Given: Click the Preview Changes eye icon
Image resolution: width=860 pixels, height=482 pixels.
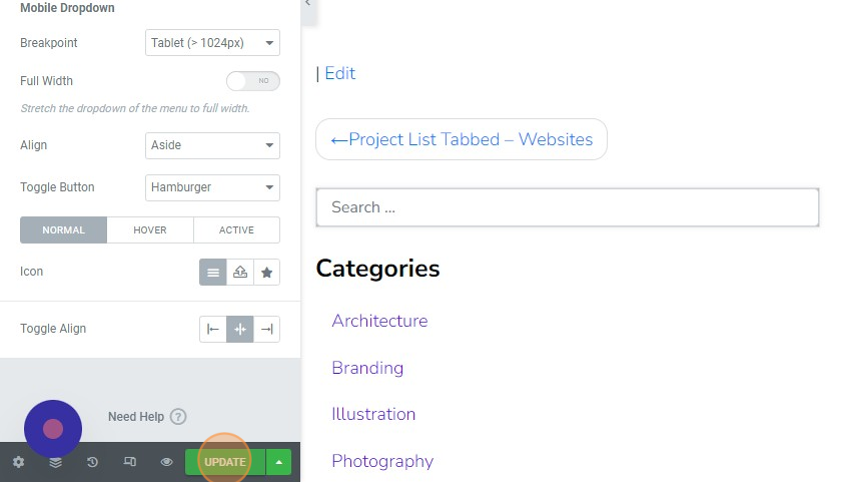Looking at the screenshot, I should pos(166,462).
